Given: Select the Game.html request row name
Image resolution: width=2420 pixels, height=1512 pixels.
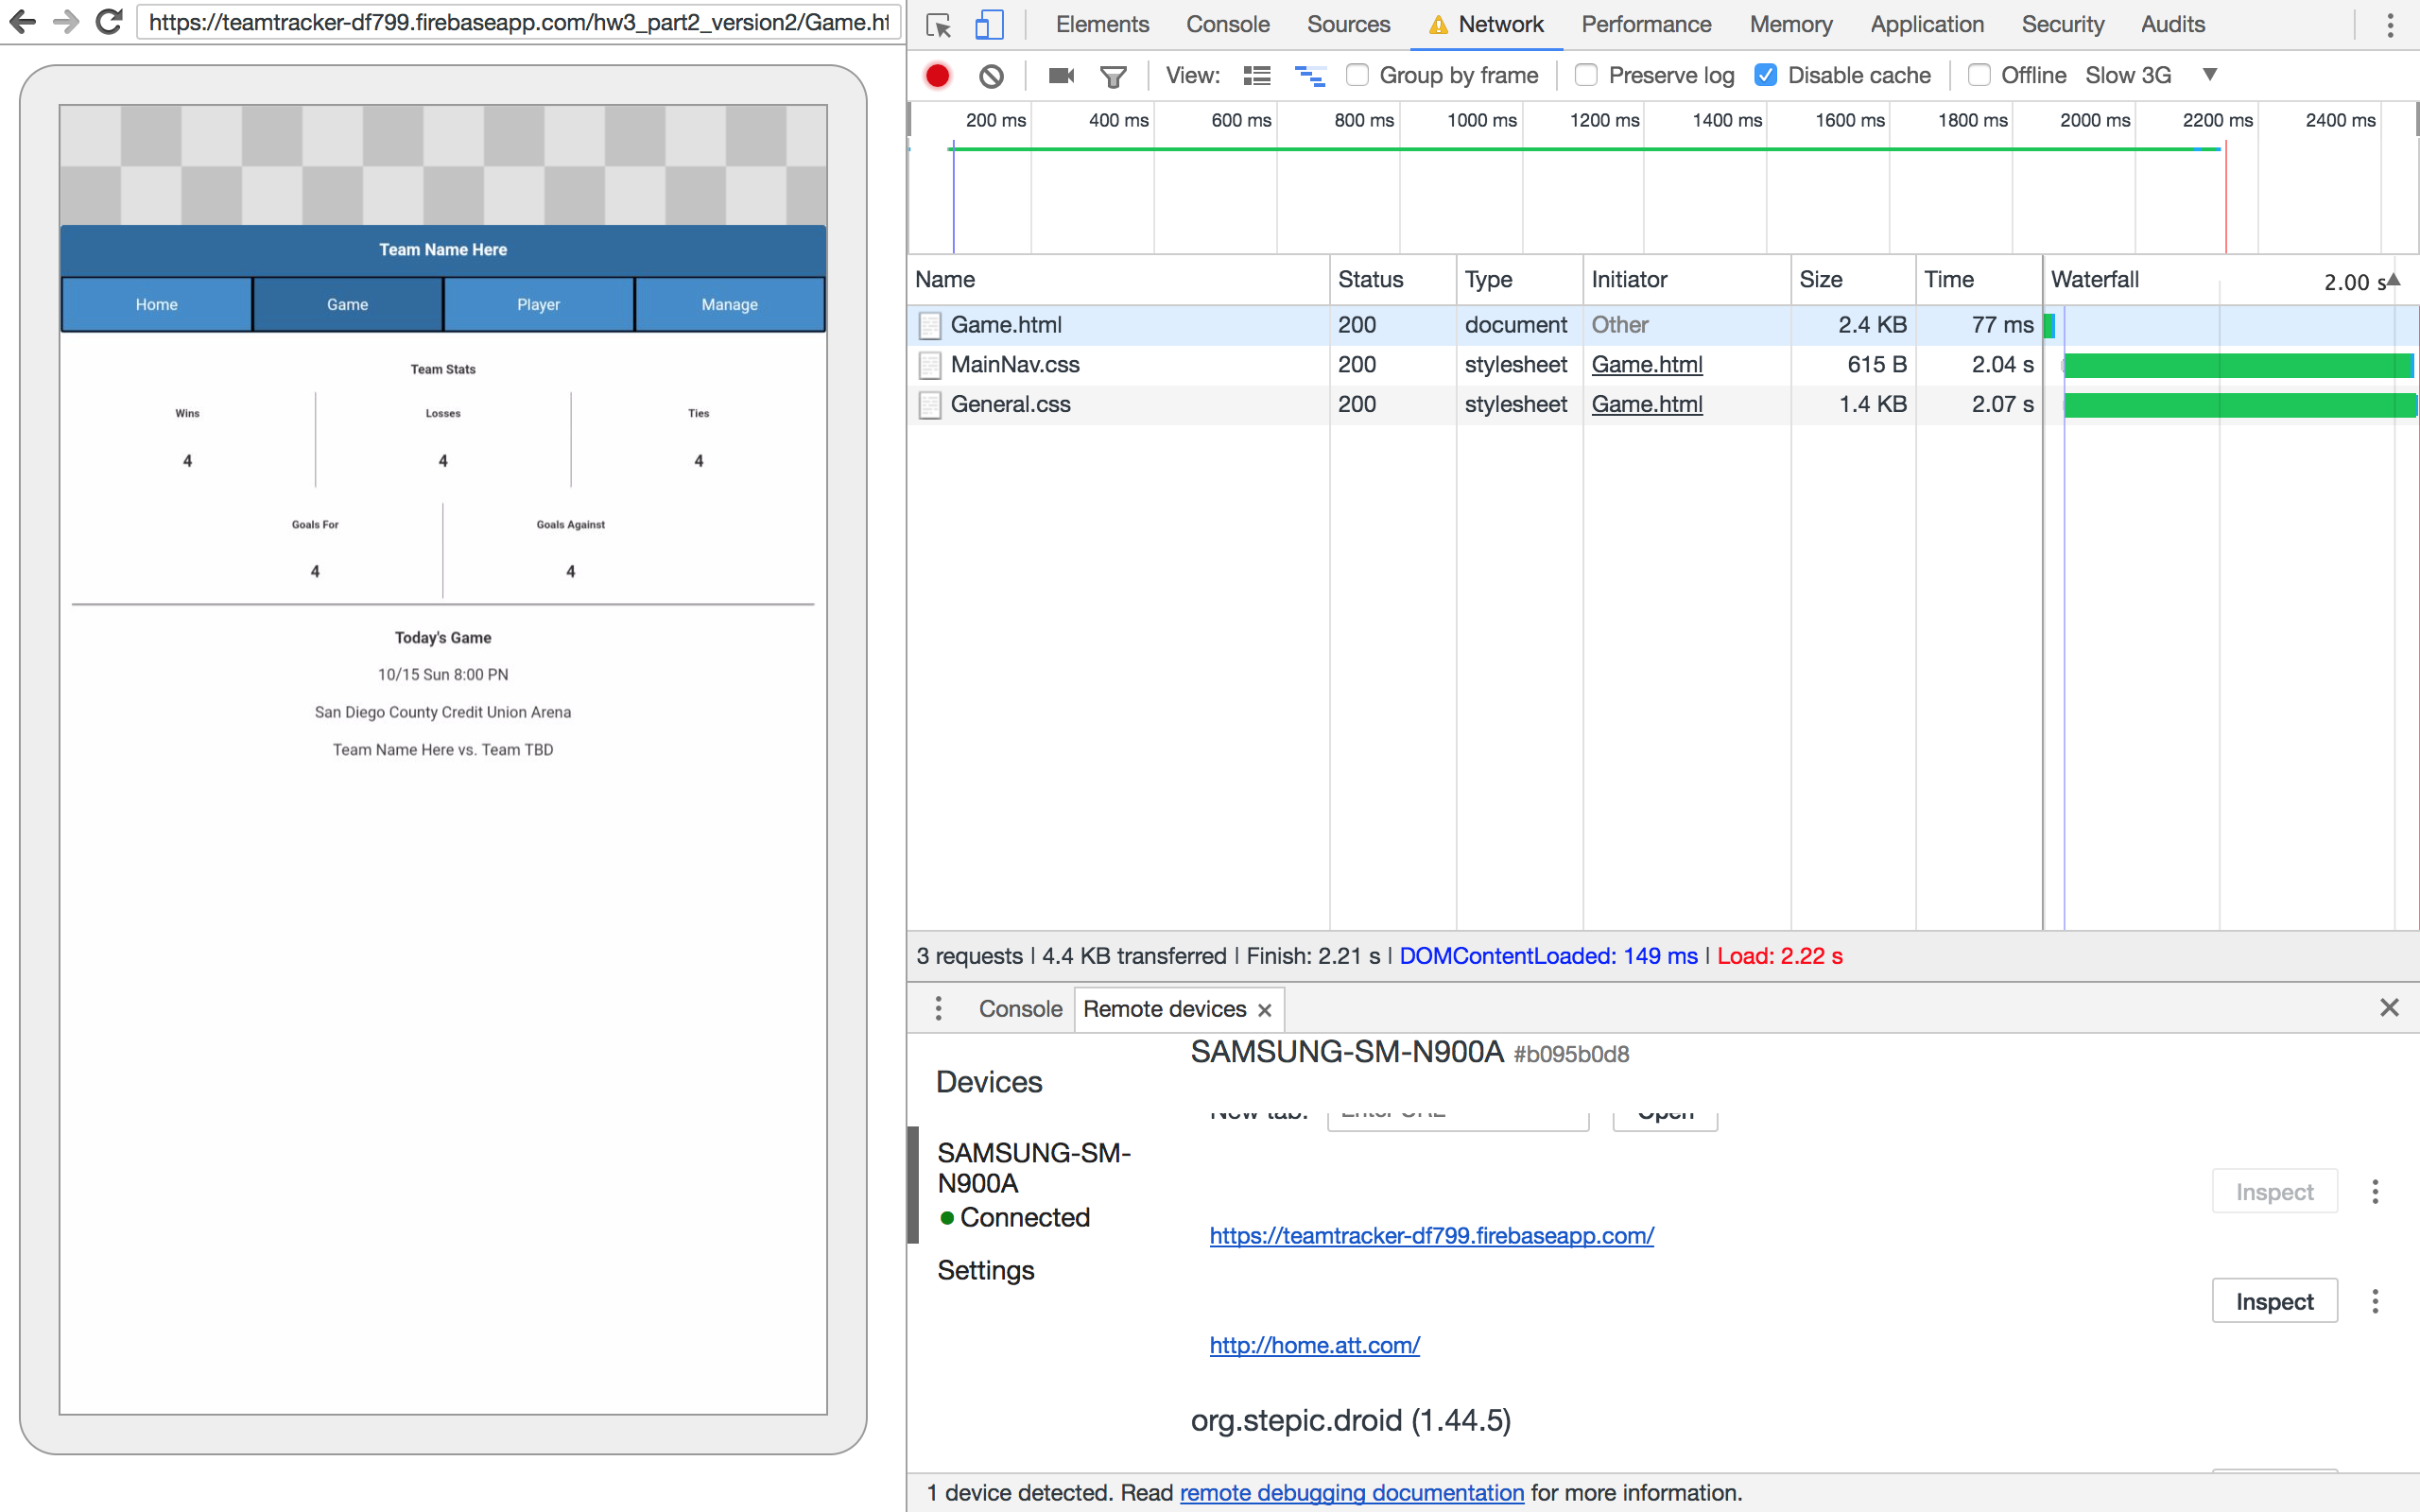Looking at the screenshot, I should point(1006,325).
